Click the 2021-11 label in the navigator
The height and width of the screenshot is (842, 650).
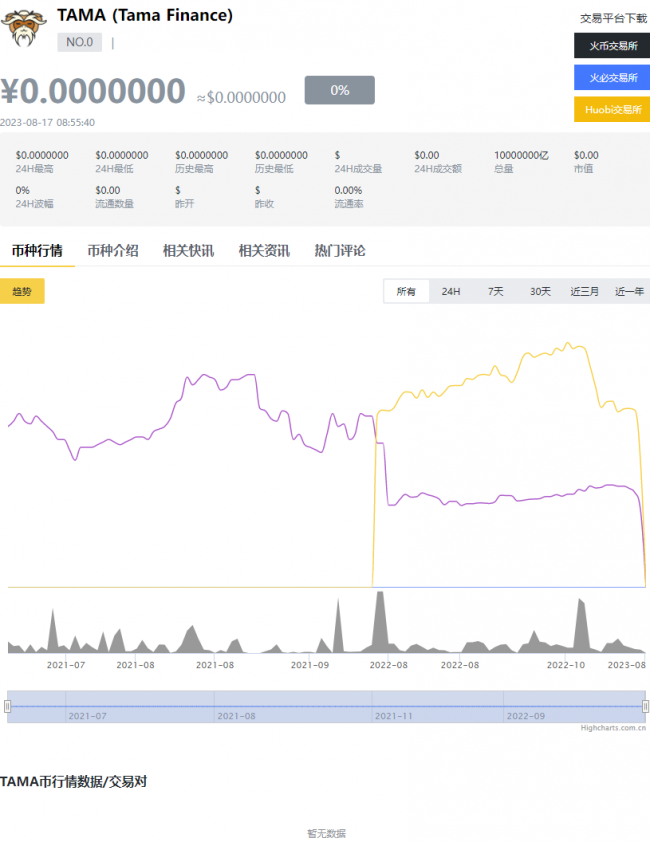(x=393, y=716)
